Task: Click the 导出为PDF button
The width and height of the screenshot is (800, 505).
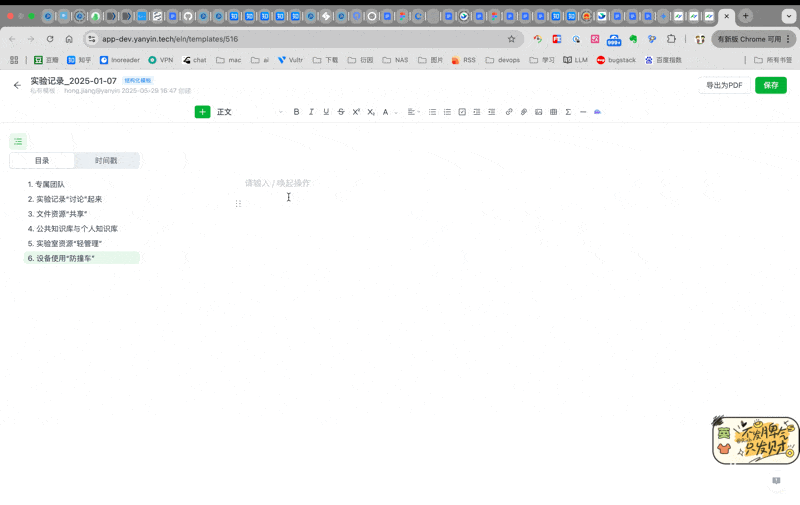Action: [724, 85]
